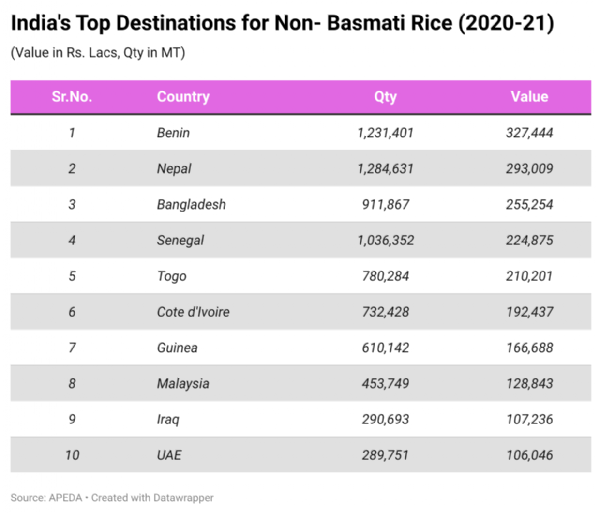Viewport: 600px width, 513px height.
Task: Click Nepal's value figure 293,009
Action: (529, 169)
